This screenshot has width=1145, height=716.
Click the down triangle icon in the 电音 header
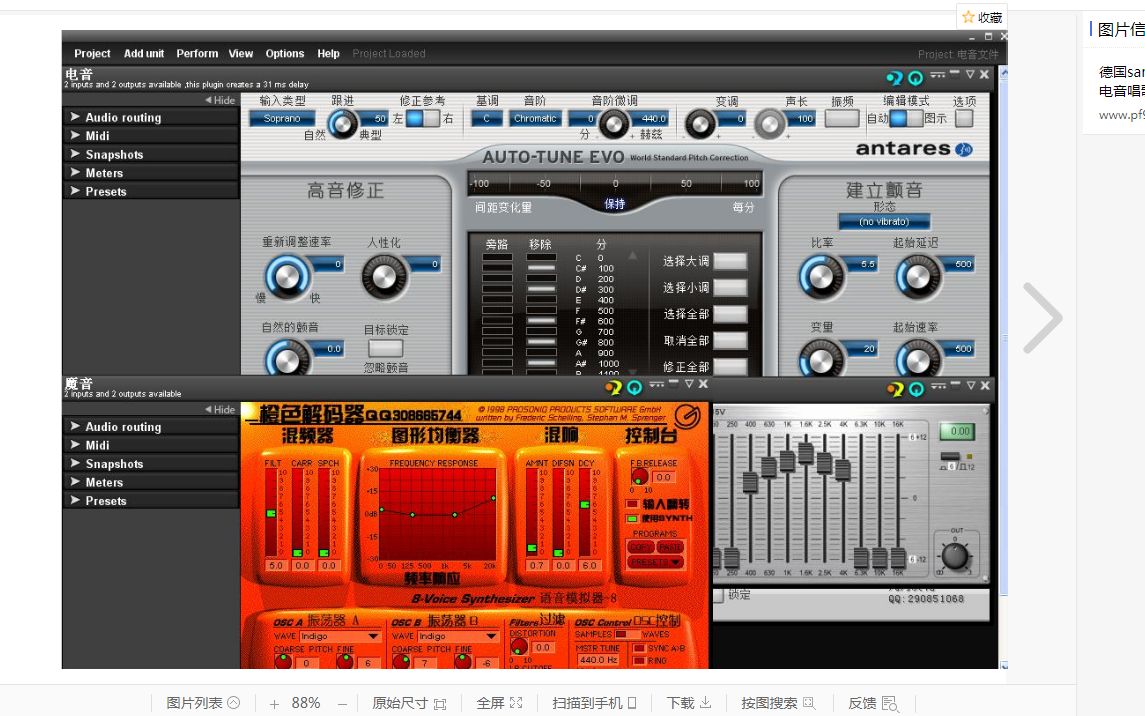(x=970, y=74)
